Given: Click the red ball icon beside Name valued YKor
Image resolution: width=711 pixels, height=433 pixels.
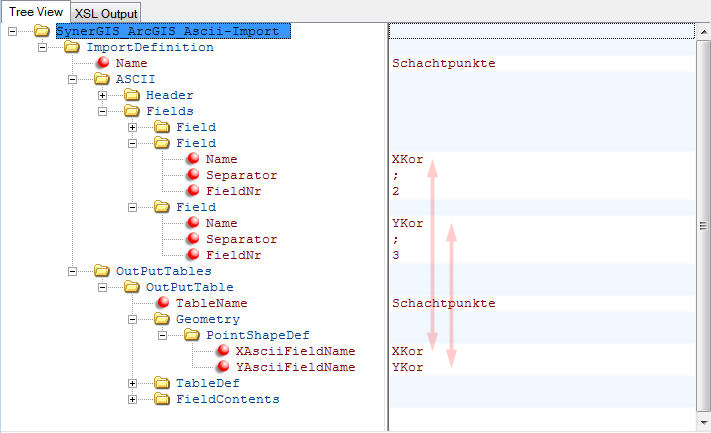Looking at the screenshot, I should coord(193,222).
